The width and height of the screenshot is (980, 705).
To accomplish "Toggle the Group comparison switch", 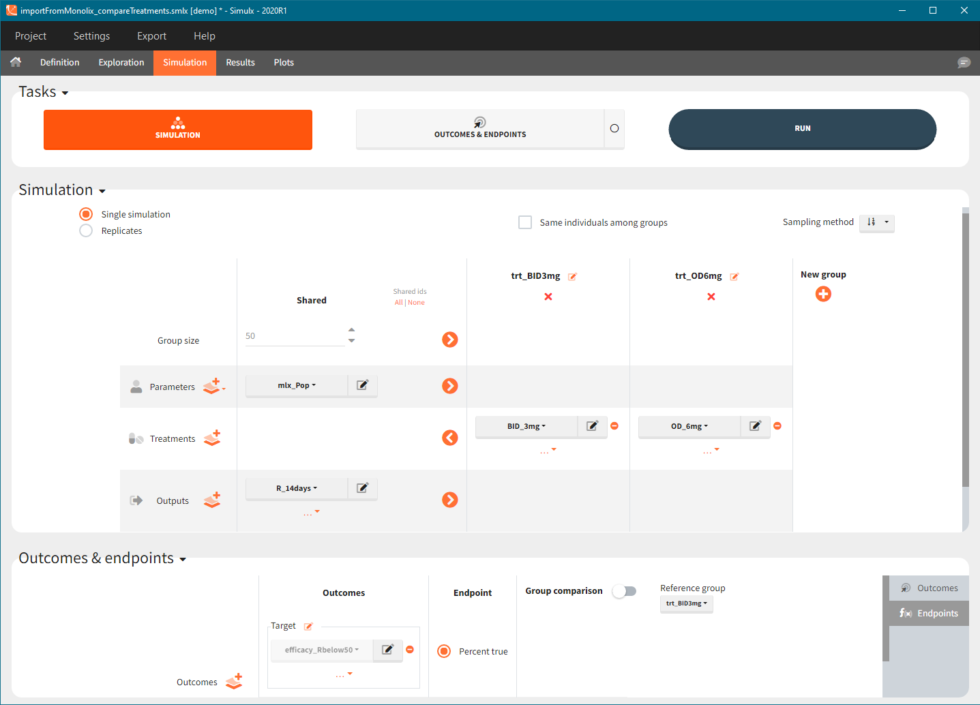I will [624, 591].
